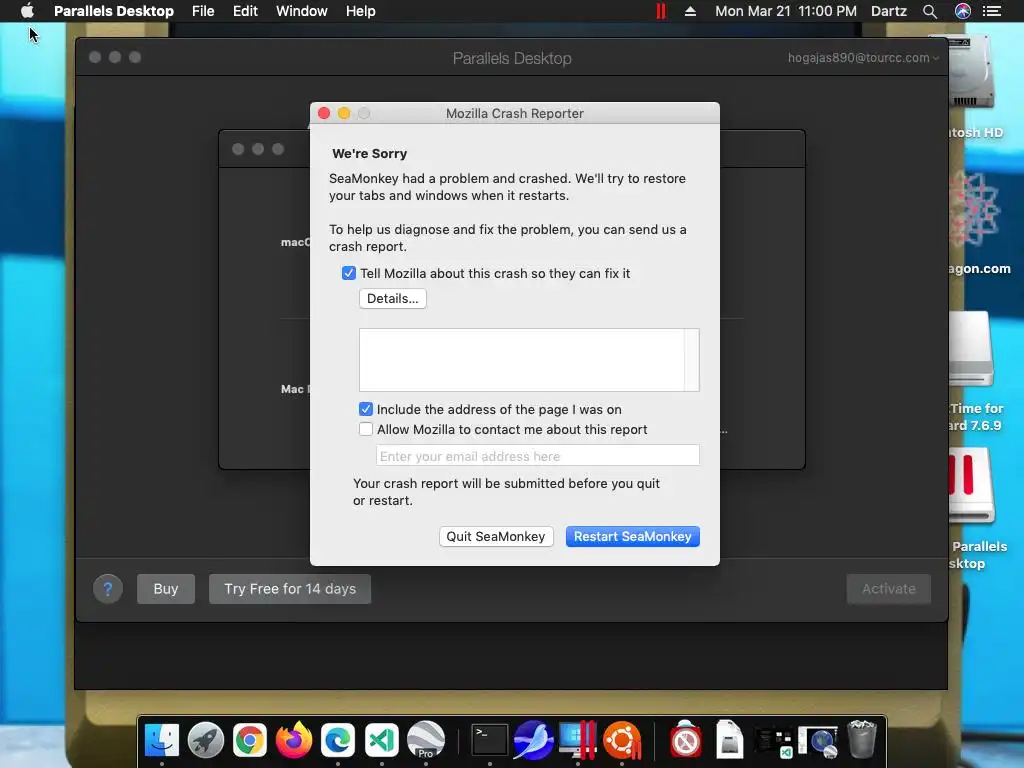This screenshot has height=768, width=1024.
Task: Uncheck Tell Mozilla about this crash
Action: click(349, 273)
